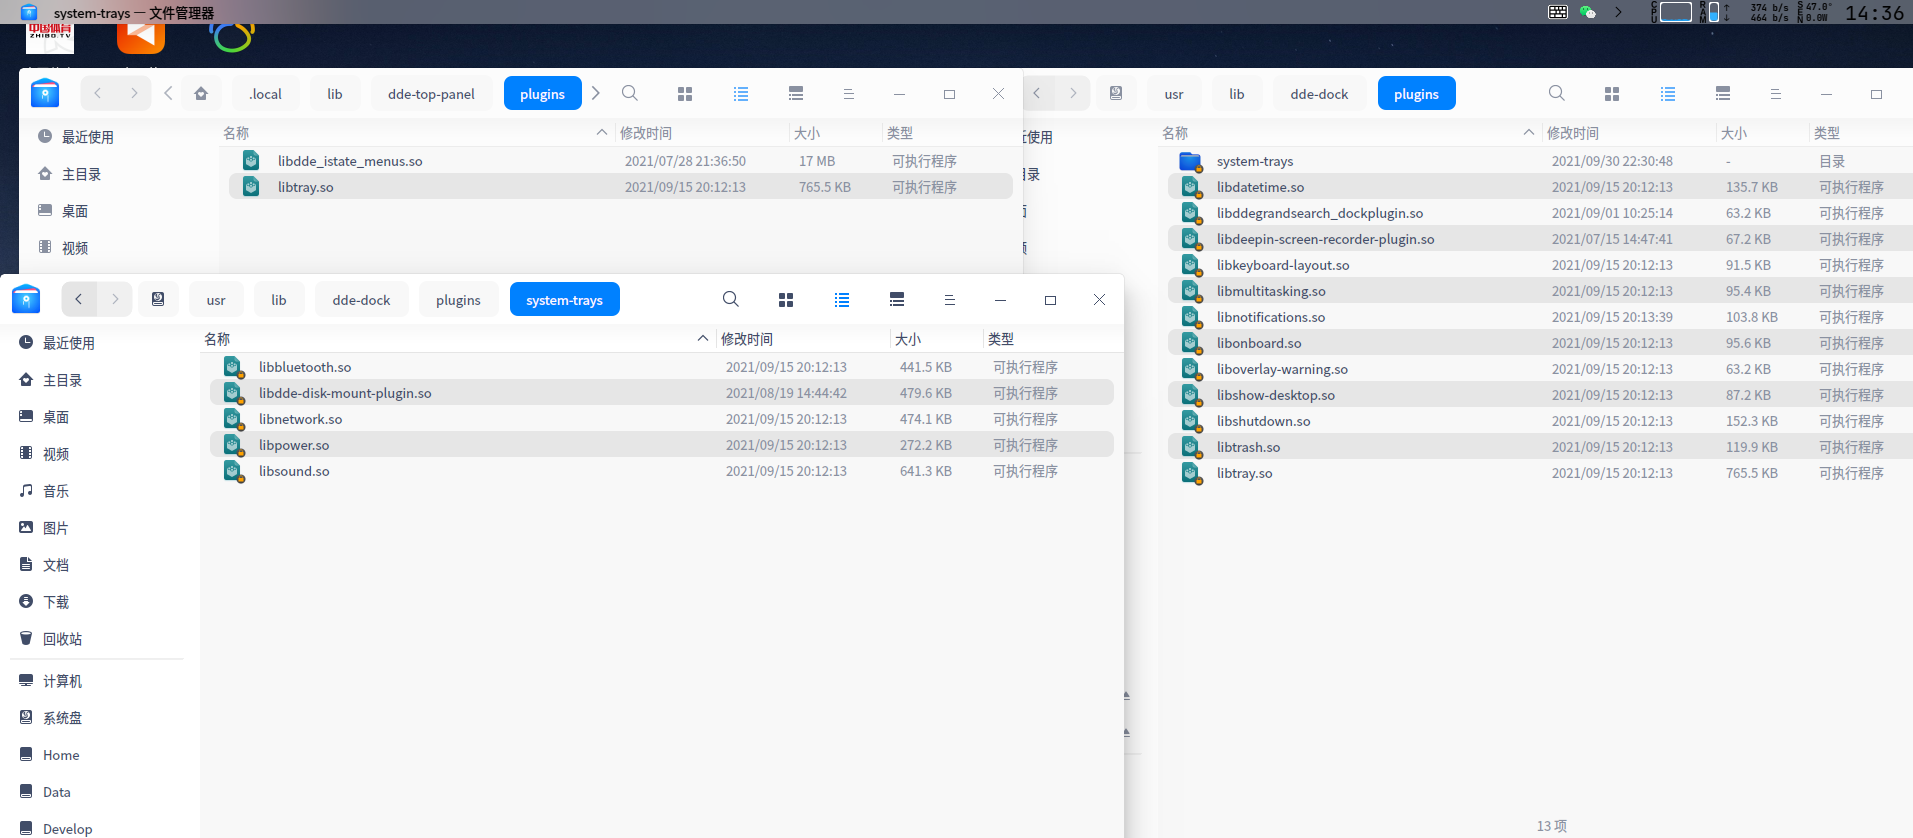Open search in the dde-top-panel window

click(x=630, y=94)
